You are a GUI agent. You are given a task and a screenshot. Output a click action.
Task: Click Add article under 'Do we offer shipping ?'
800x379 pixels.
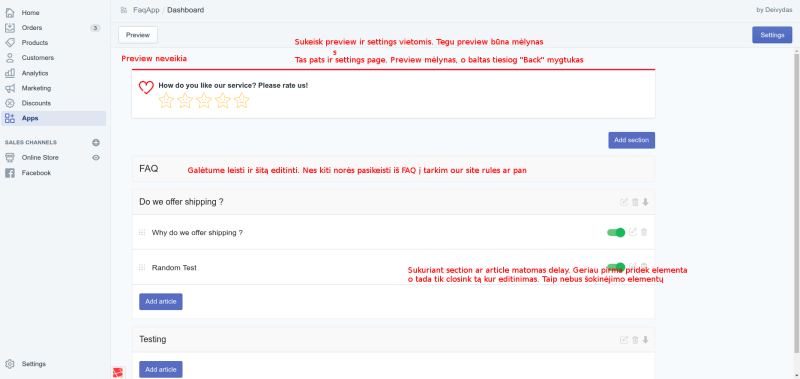tap(161, 301)
